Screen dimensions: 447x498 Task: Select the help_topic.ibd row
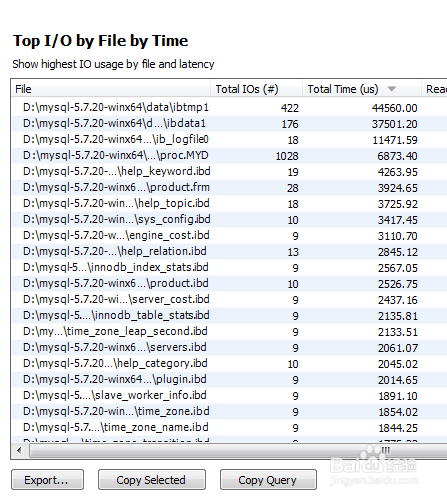click(x=229, y=204)
